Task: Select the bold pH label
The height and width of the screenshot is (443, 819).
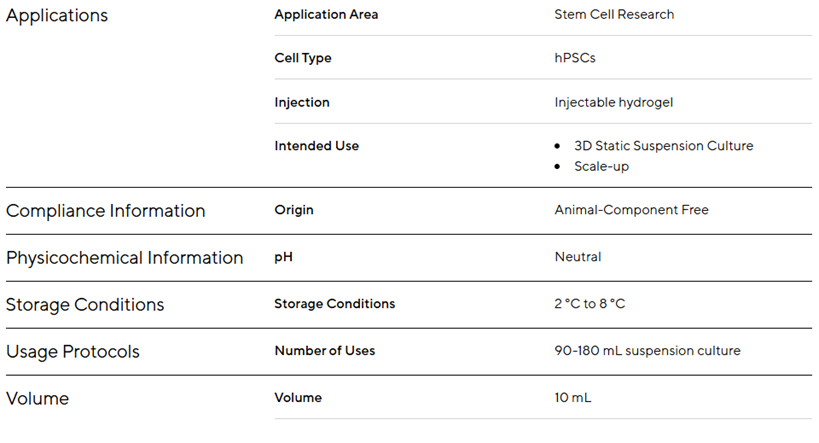Action: [x=283, y=257]
